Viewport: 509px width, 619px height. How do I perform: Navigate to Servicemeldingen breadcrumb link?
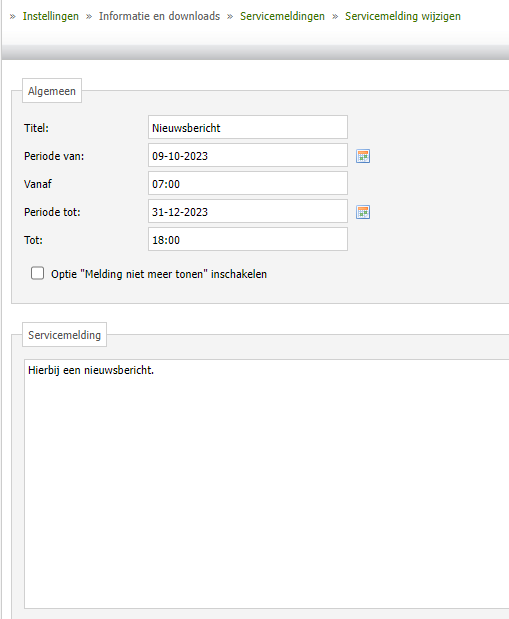tap(282, 16)
